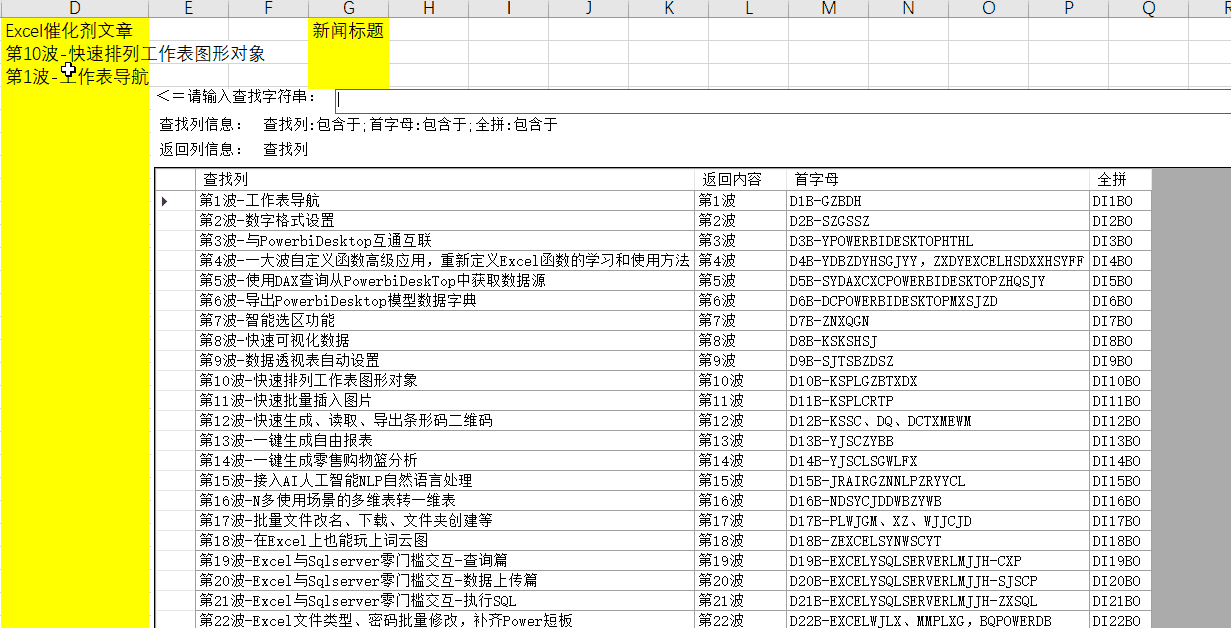Viewport: 1231px width, 628px height.
Task: Select the 第4波 自定义函数高级应用 entry
Action: (445, 261)
